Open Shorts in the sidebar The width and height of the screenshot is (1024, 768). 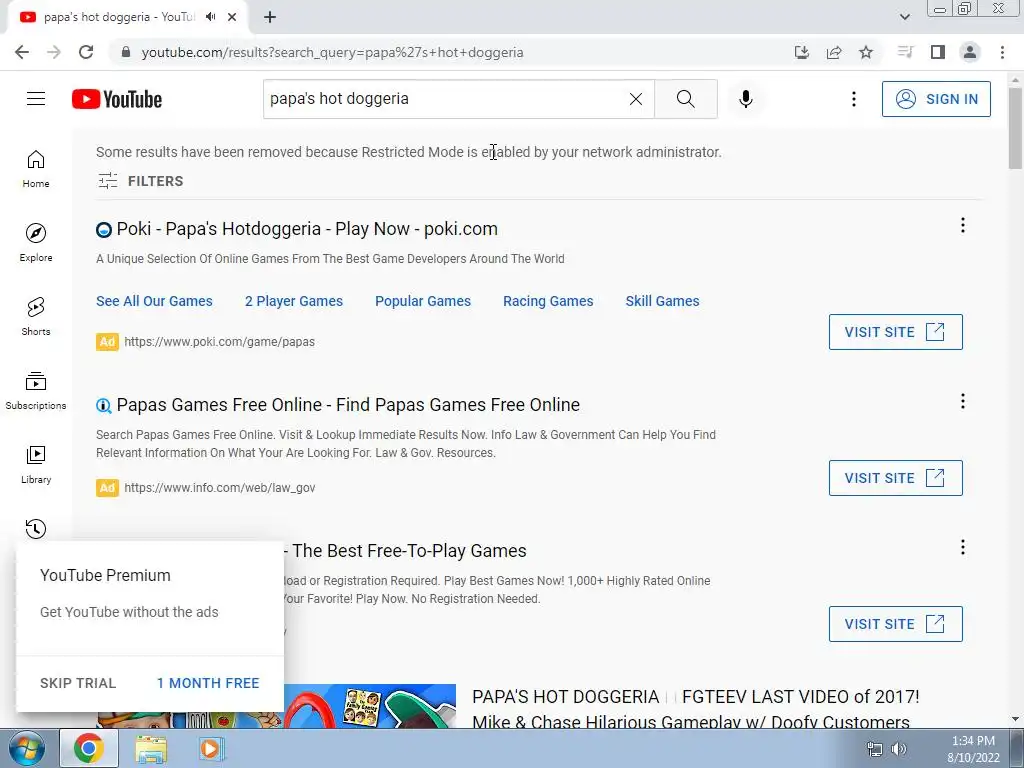36,316
